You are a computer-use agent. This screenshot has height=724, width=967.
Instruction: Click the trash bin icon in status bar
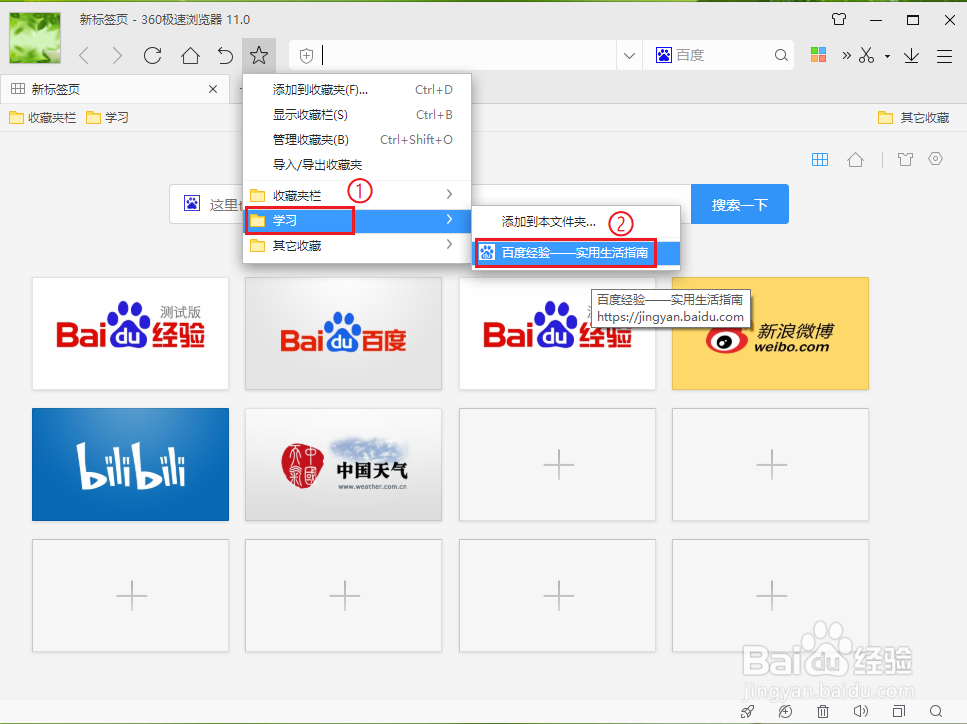823,712
